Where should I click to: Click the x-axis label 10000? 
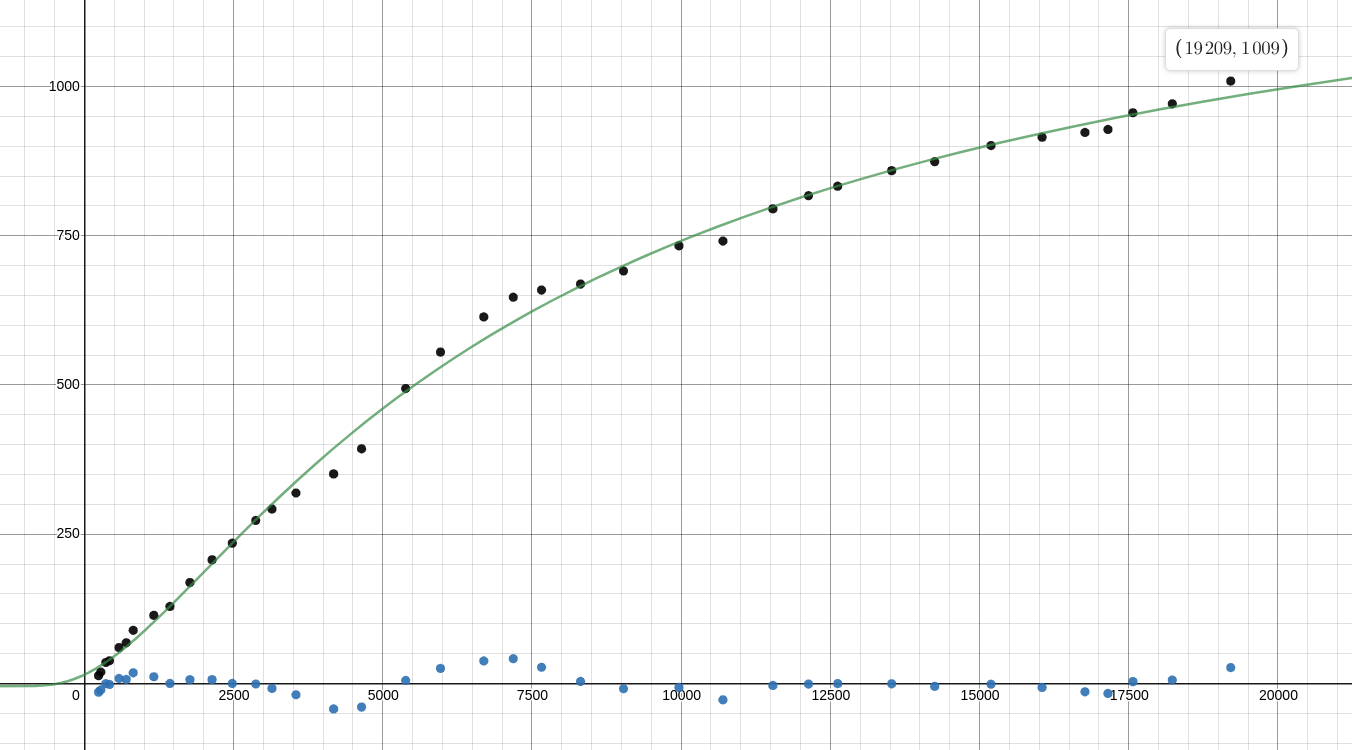pos(681,695)
